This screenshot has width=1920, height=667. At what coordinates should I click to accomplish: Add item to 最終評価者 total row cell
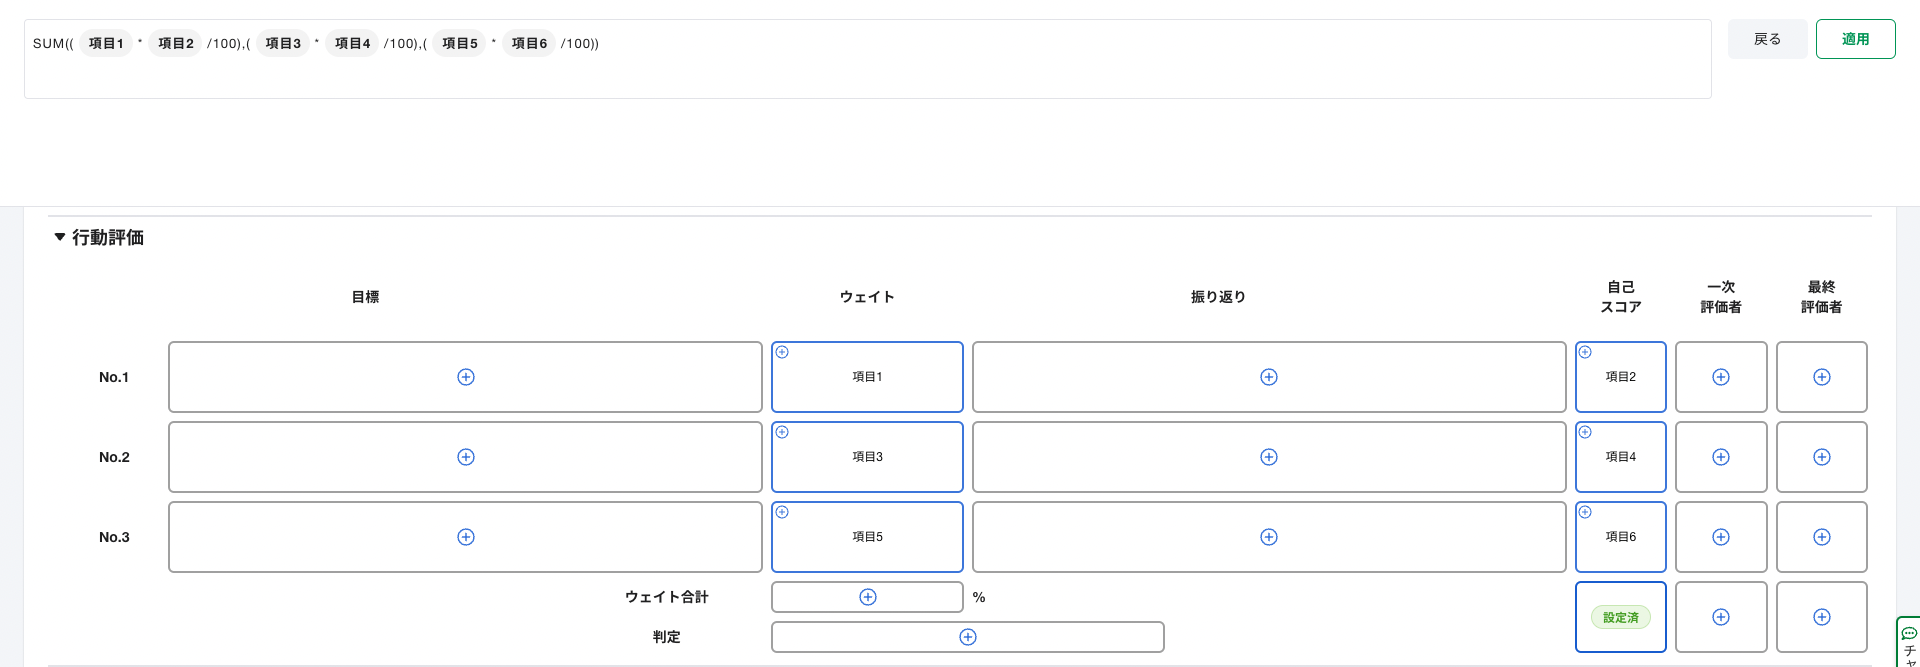[x=1822, y=617]
